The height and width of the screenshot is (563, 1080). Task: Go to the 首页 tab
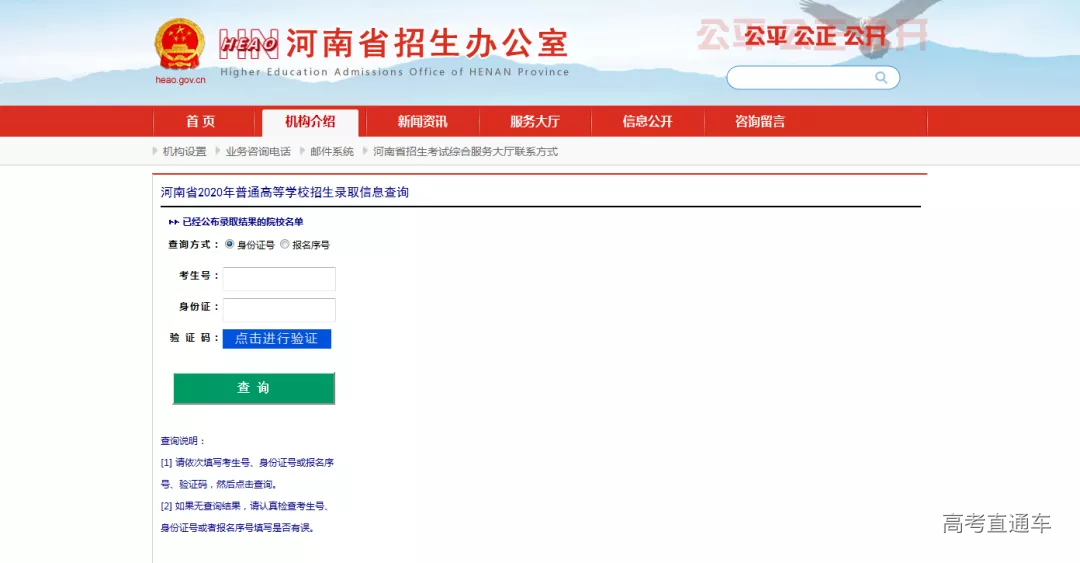201,122
